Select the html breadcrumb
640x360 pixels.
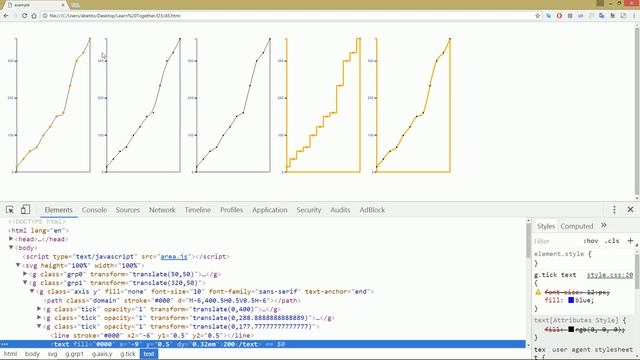point(11,354)
